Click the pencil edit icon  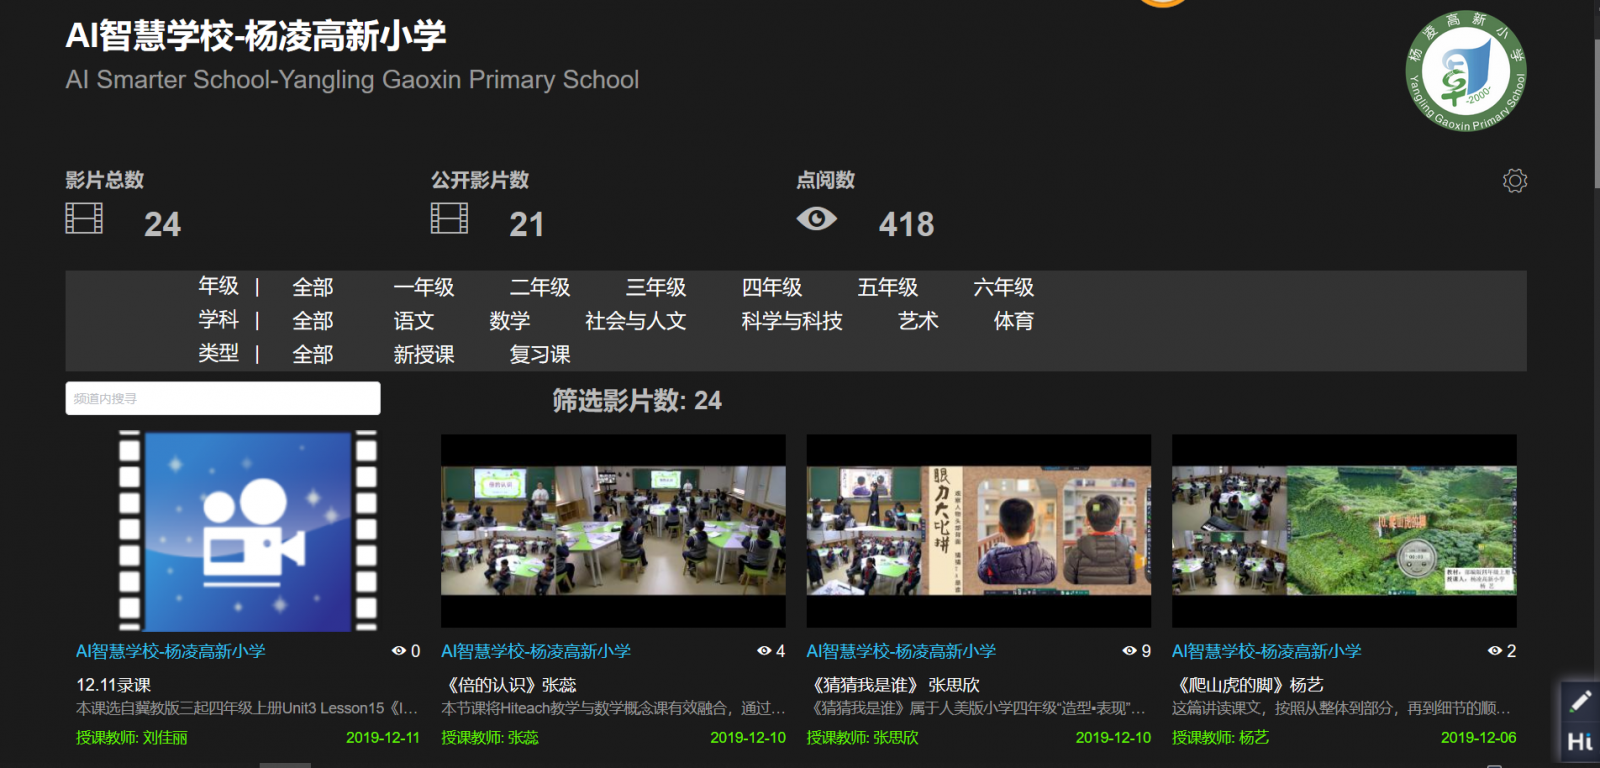pyautogui.click(x=1580, y=701)
